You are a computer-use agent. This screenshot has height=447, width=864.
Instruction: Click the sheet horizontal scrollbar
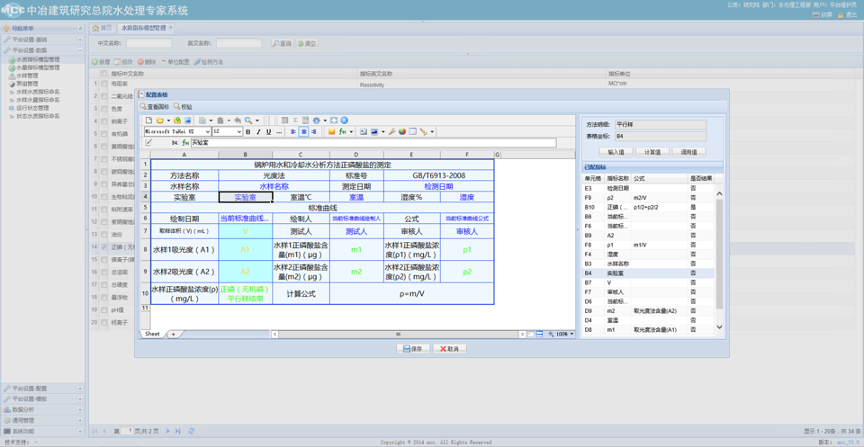click(x=400, y=334)
